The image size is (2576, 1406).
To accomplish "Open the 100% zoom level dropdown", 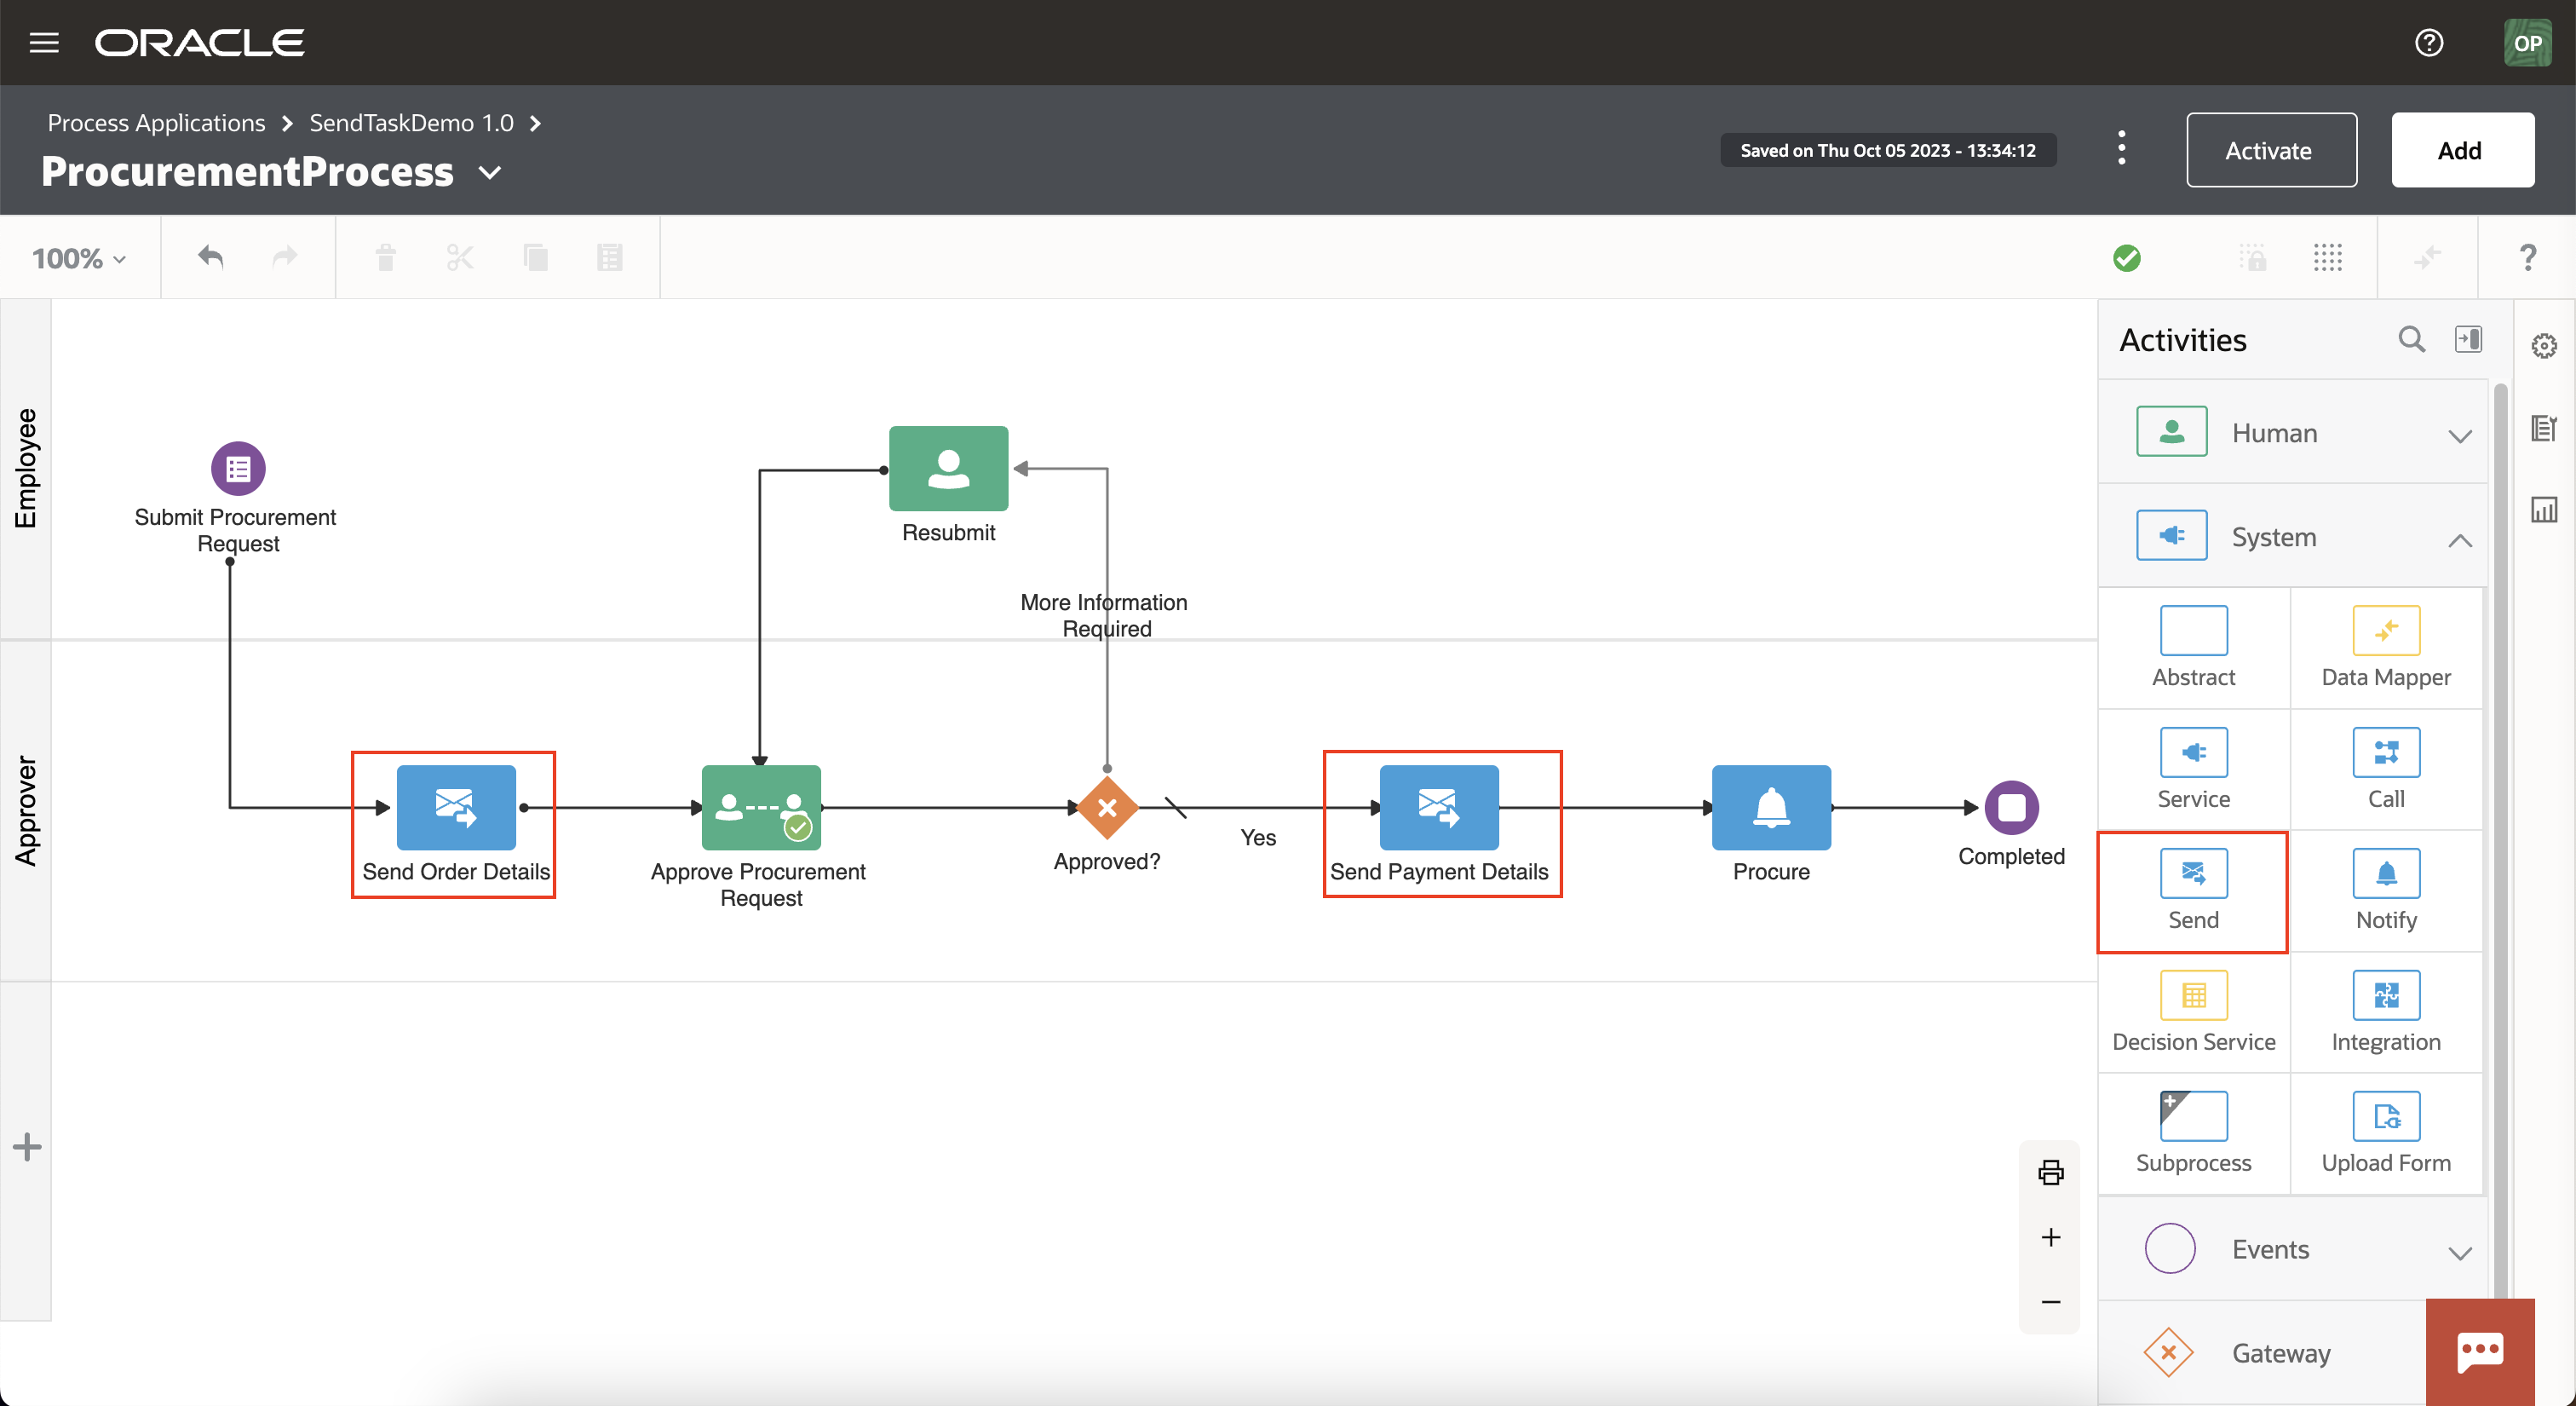I will coord(79,257).
